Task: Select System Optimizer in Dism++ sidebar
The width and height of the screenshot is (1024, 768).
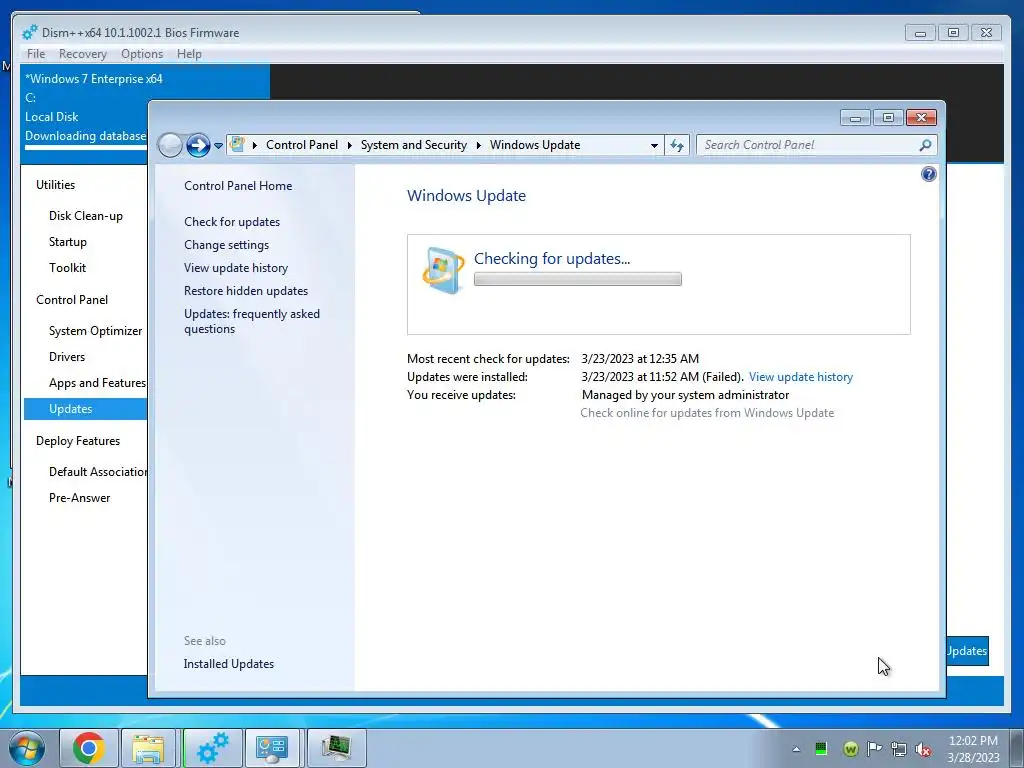Action: 95,330
